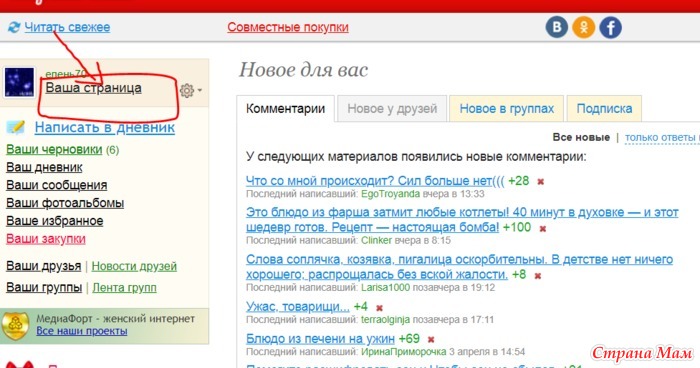This screenshot has height=368, width=700.
Task: Open Ваши сообщения
Action: point(56,185)
